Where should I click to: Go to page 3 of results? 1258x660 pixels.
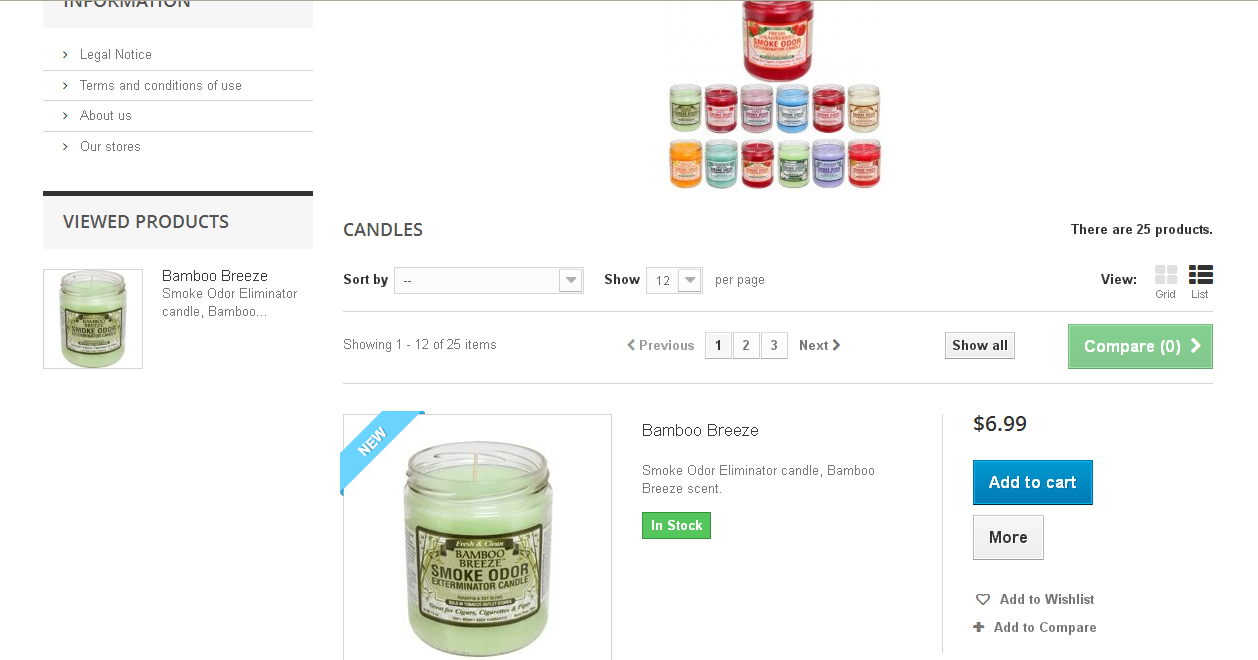tap(774, 345)
